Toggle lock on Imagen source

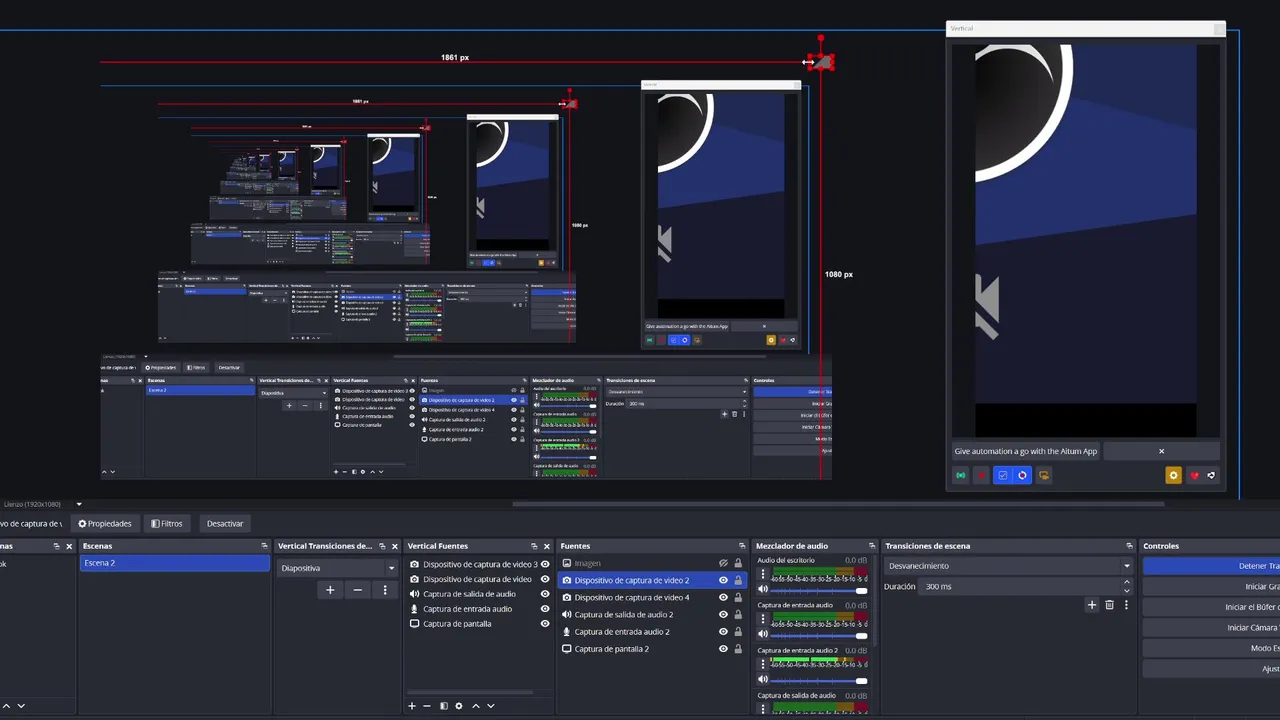[x=738, y=563]
